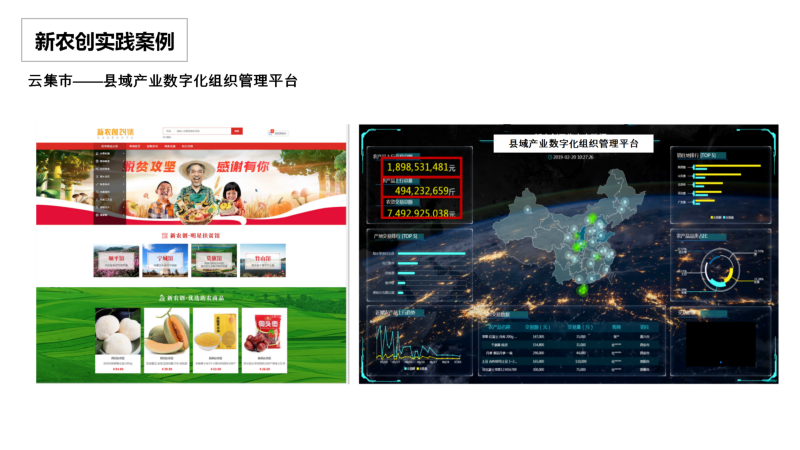Viewport: 800px width, 450px height.
Task: Open the 宁城馆 pavilion card
Action: 165,261
